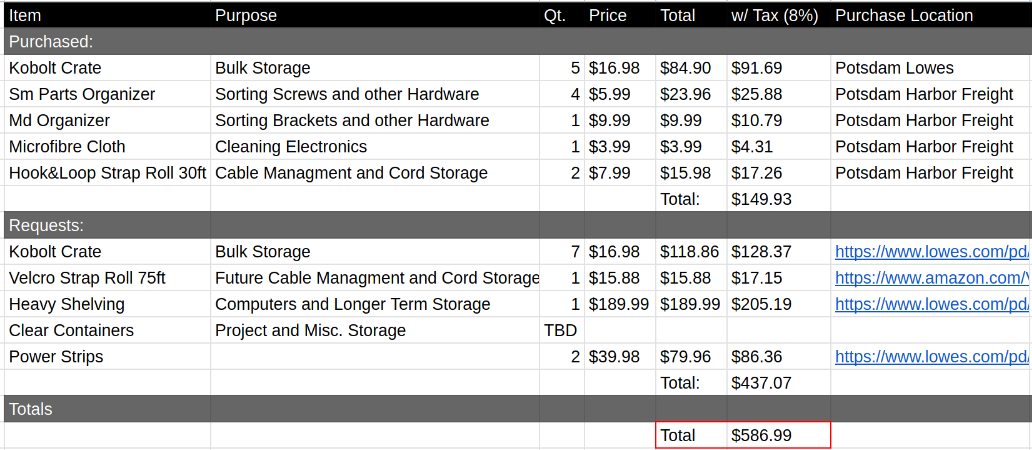
Task: Click the 'Totals' section heading row
Action: click(518, 409)
